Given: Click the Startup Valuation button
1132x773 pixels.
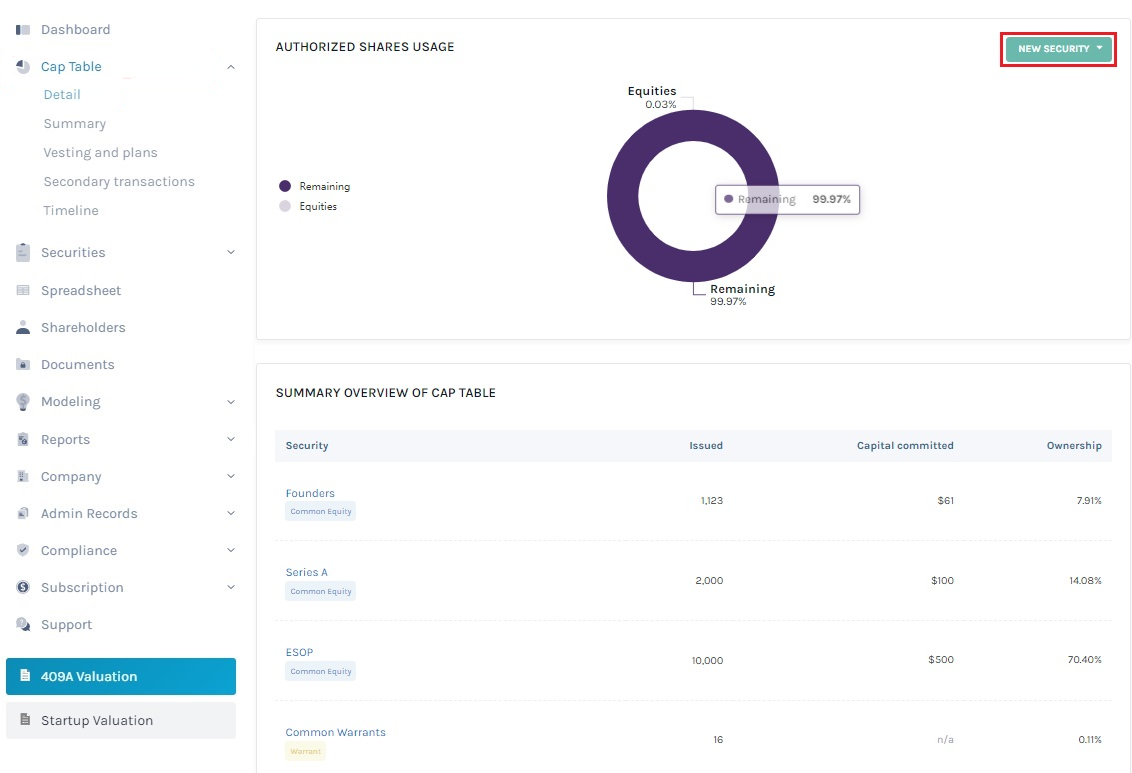Looking at the screenshot, I should (x=121, y=720).
